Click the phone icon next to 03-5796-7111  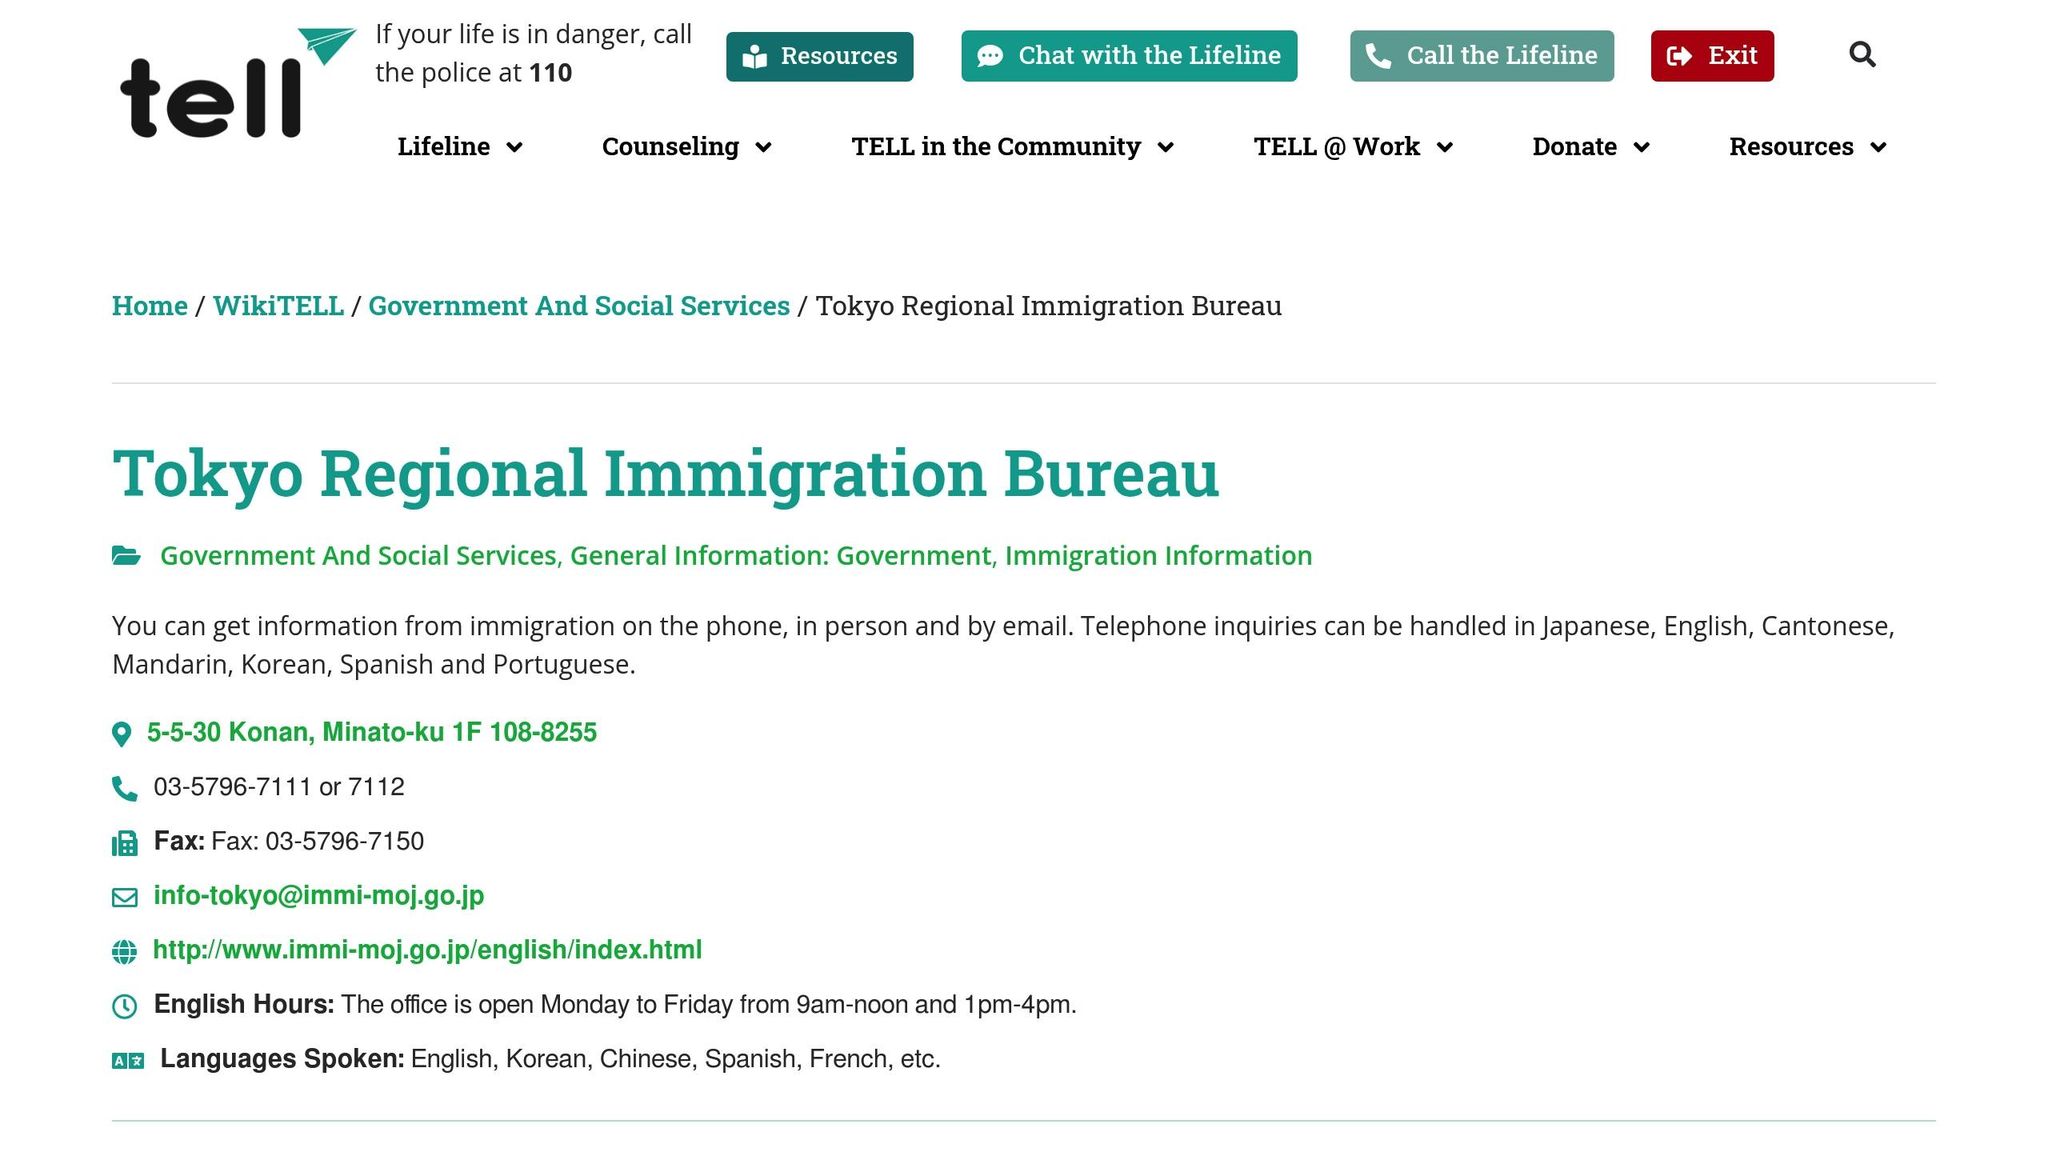coord(124,789)
